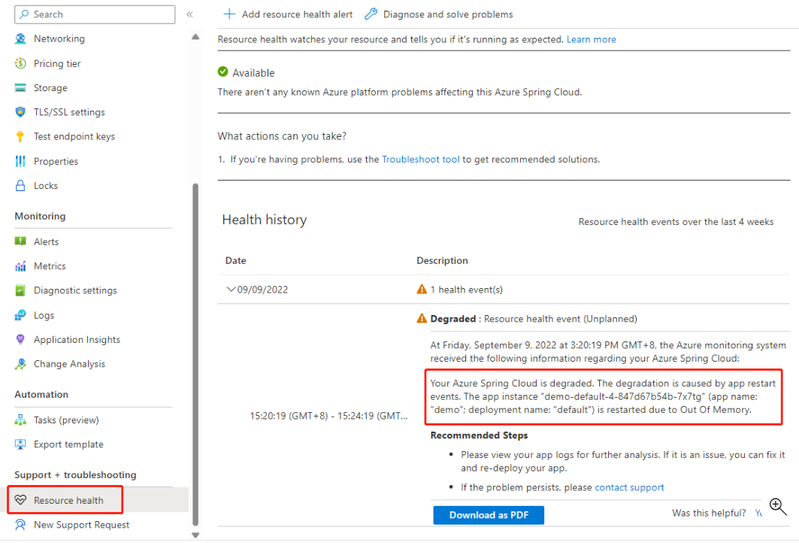The height and width of the screenshot is (543, 799).
Task: Open Diagnostic settings
Action: tap(75, 290)
